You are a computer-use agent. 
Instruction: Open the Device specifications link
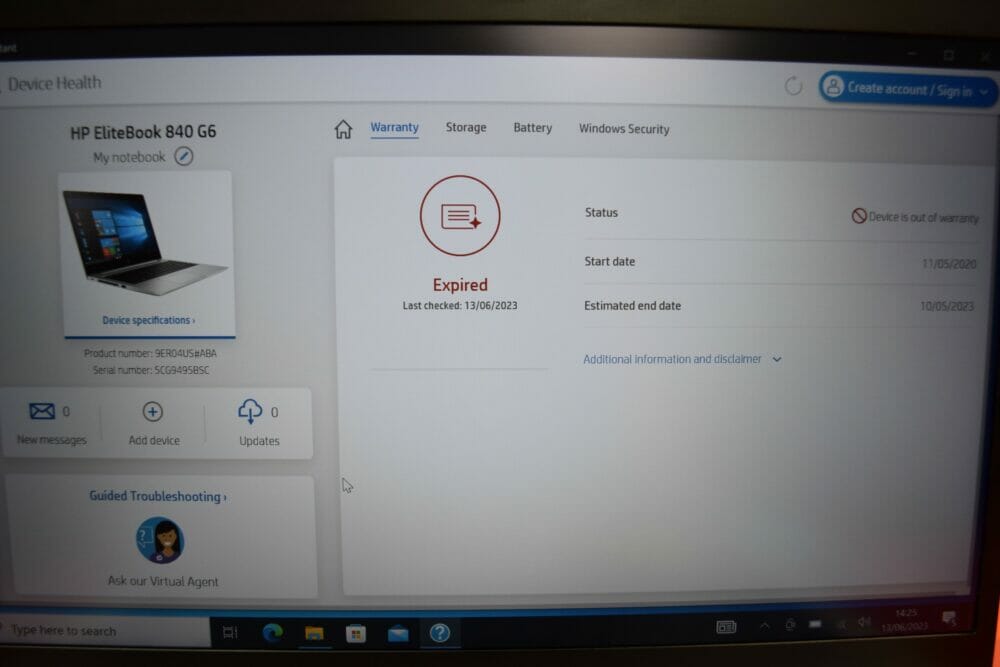pos(149,320)
